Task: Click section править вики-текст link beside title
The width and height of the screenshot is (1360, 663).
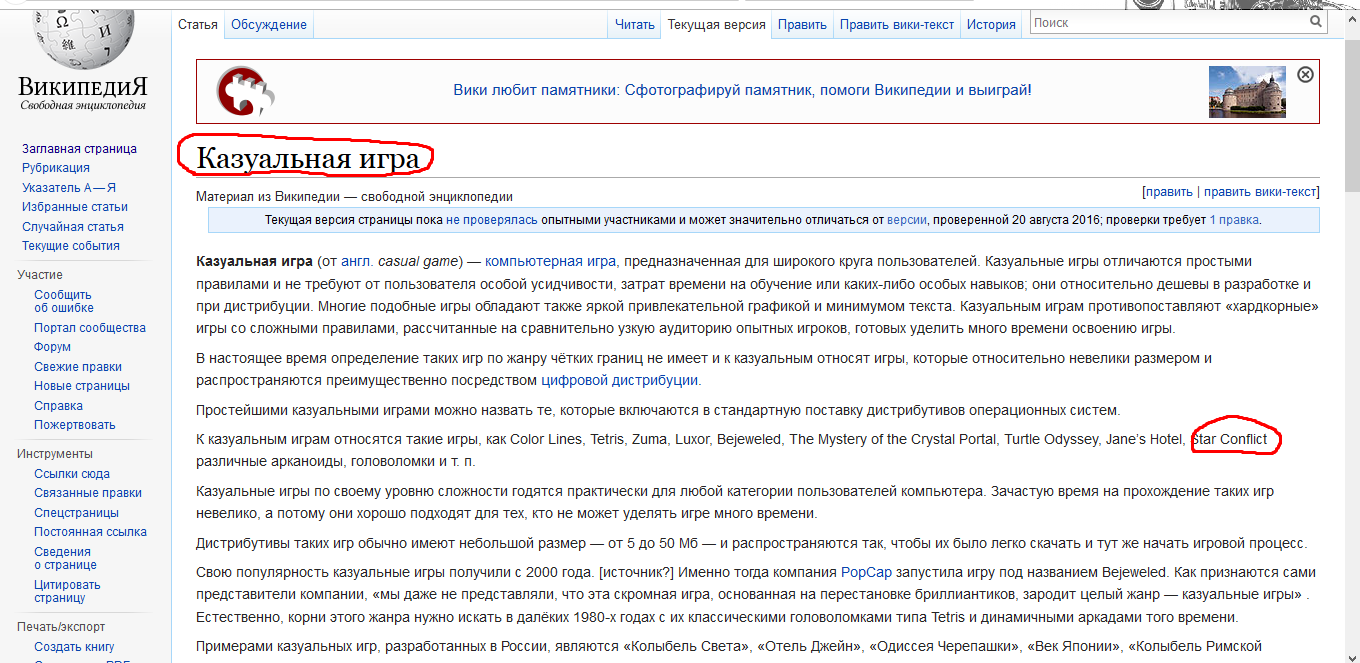Action: pyautogui.click(x=1260, y=192)
